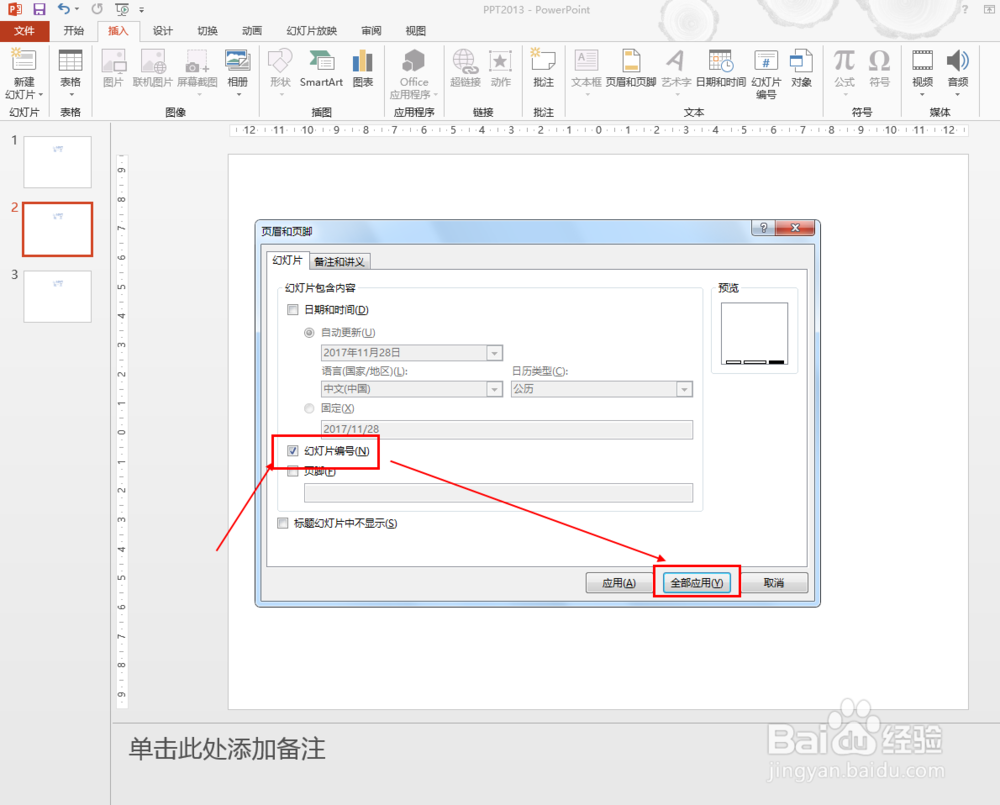The image size is (1000, 805).
Task: Expand the Audio dropdown arrow
Action: click(x=958, y=94)
